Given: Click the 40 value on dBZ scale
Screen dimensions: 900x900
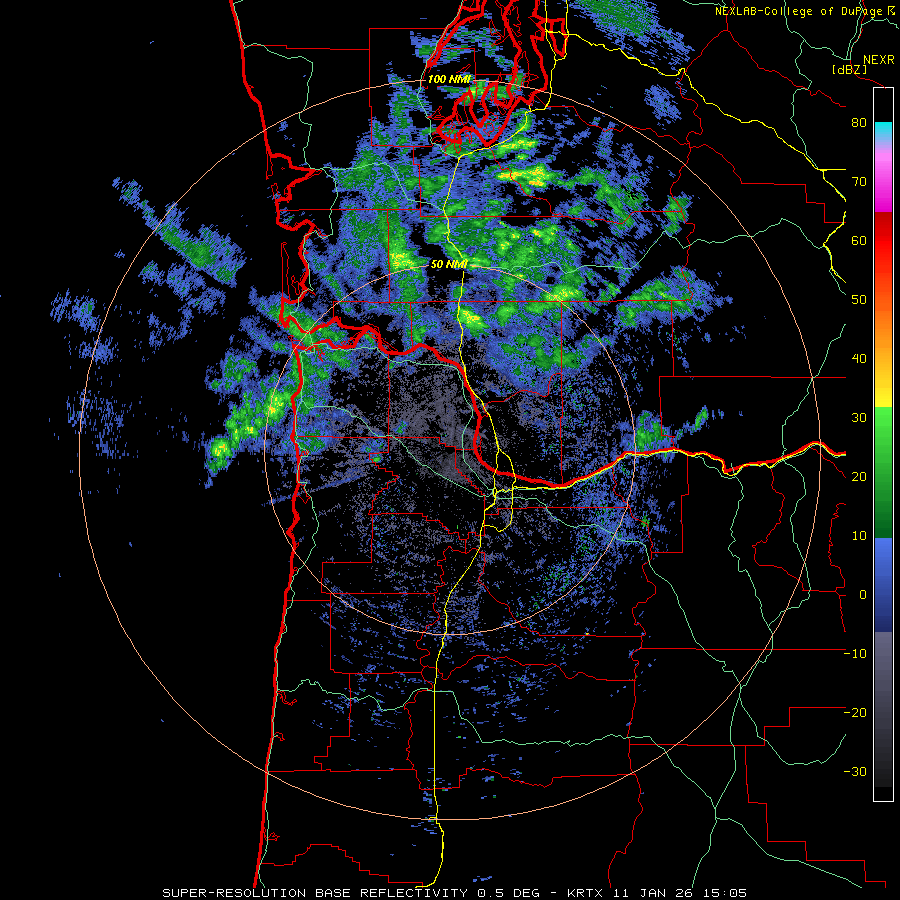Looking at the screenshot, I should [x=859, y=359].
